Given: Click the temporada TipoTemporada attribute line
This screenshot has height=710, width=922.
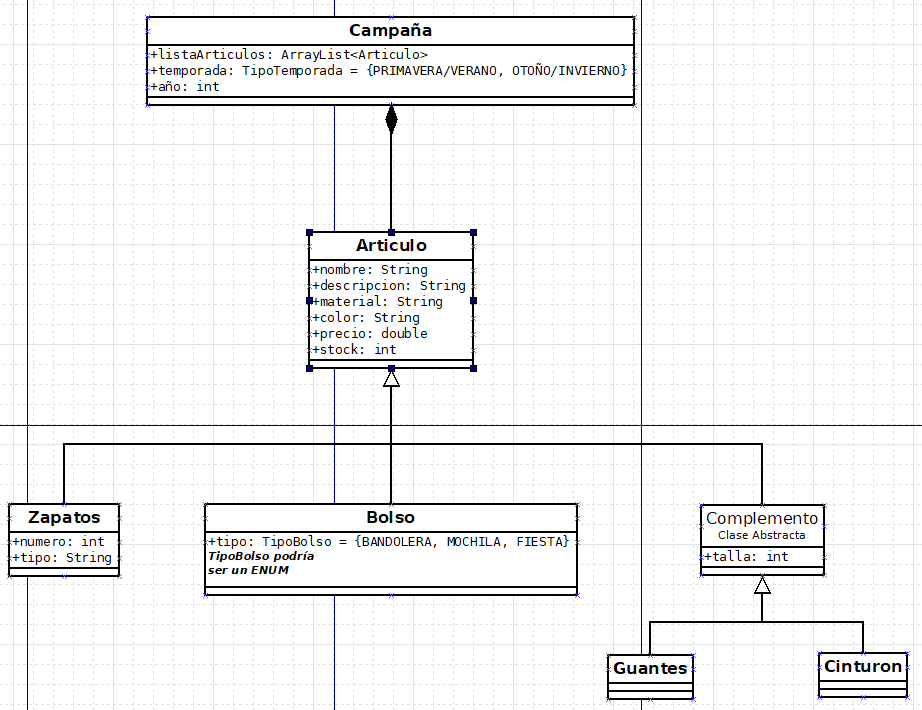Looking at the screenshot, I should (x=389, y=71).
